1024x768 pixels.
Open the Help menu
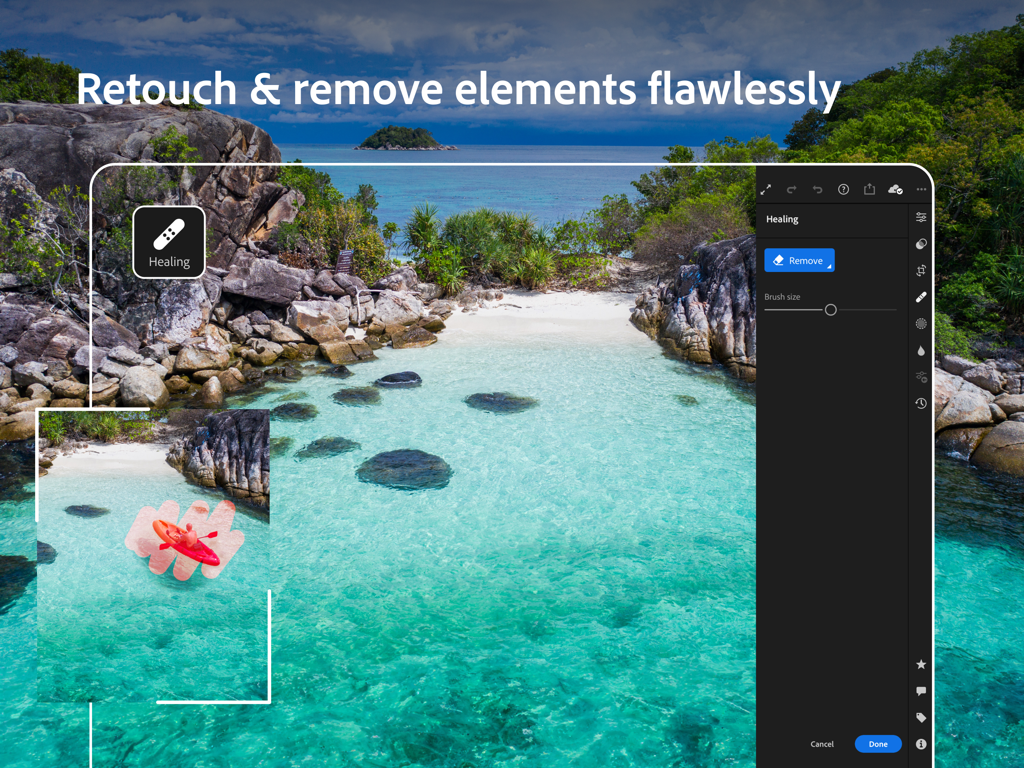click(x=843, y=189)
